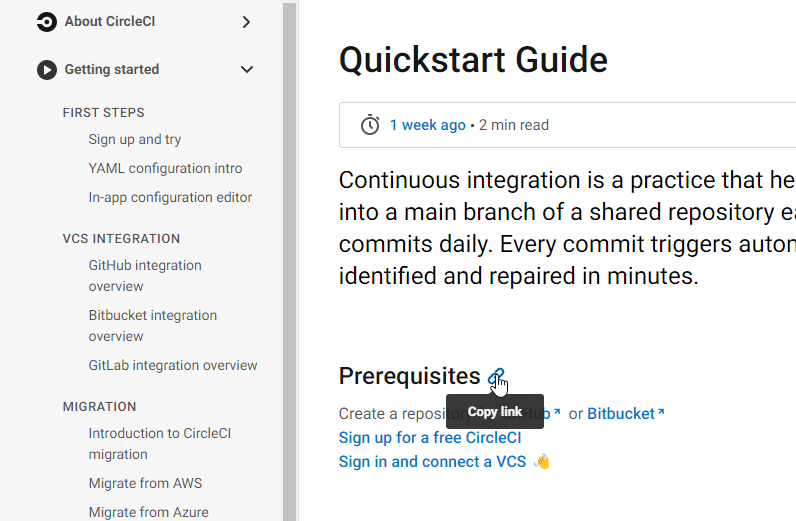Click Sign in and connect a VCS link
Viewport: 796px width, 521px height.
[x=433, y=462]
